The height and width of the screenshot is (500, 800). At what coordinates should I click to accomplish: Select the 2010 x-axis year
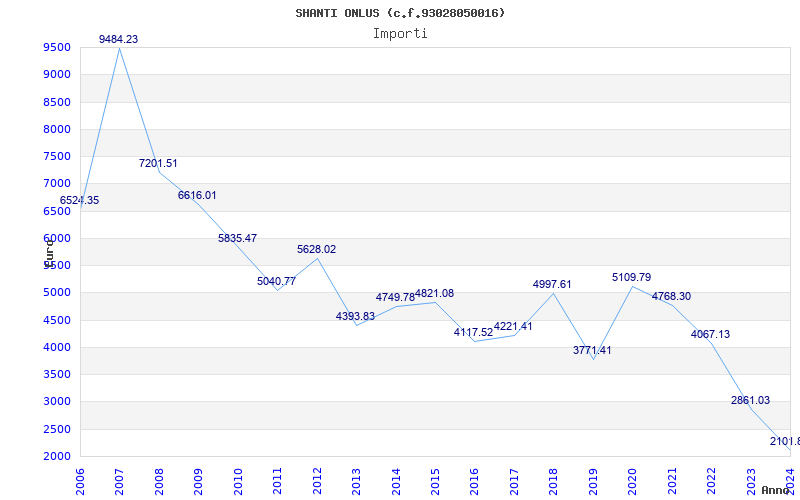(x=238, y=482)
